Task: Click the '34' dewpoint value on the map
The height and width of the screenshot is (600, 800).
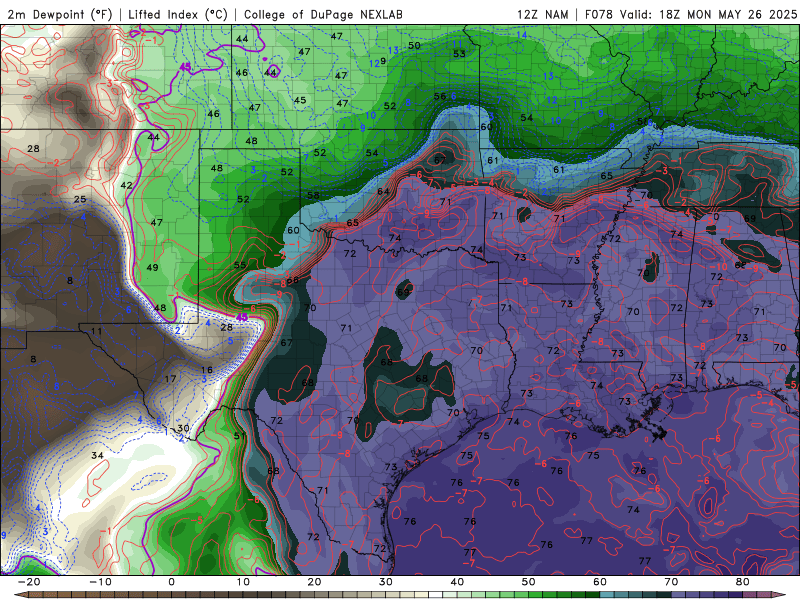Action: tap(97, 455)
